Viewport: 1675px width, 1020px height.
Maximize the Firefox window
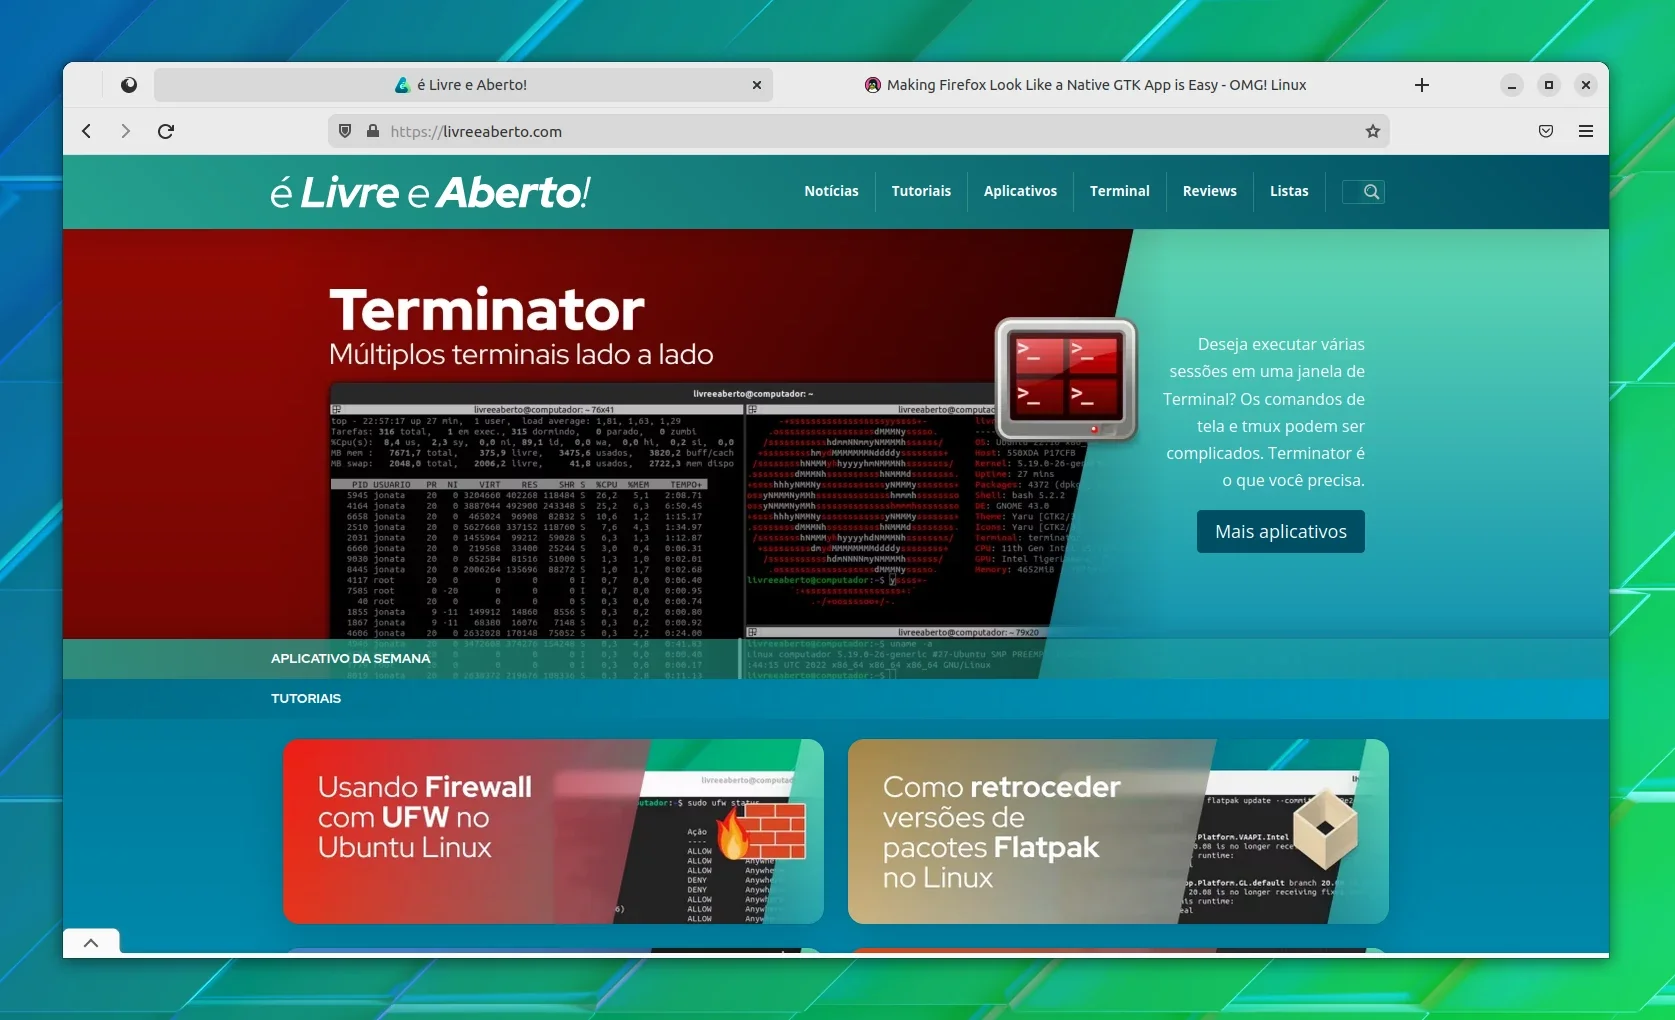(1549, 85)
